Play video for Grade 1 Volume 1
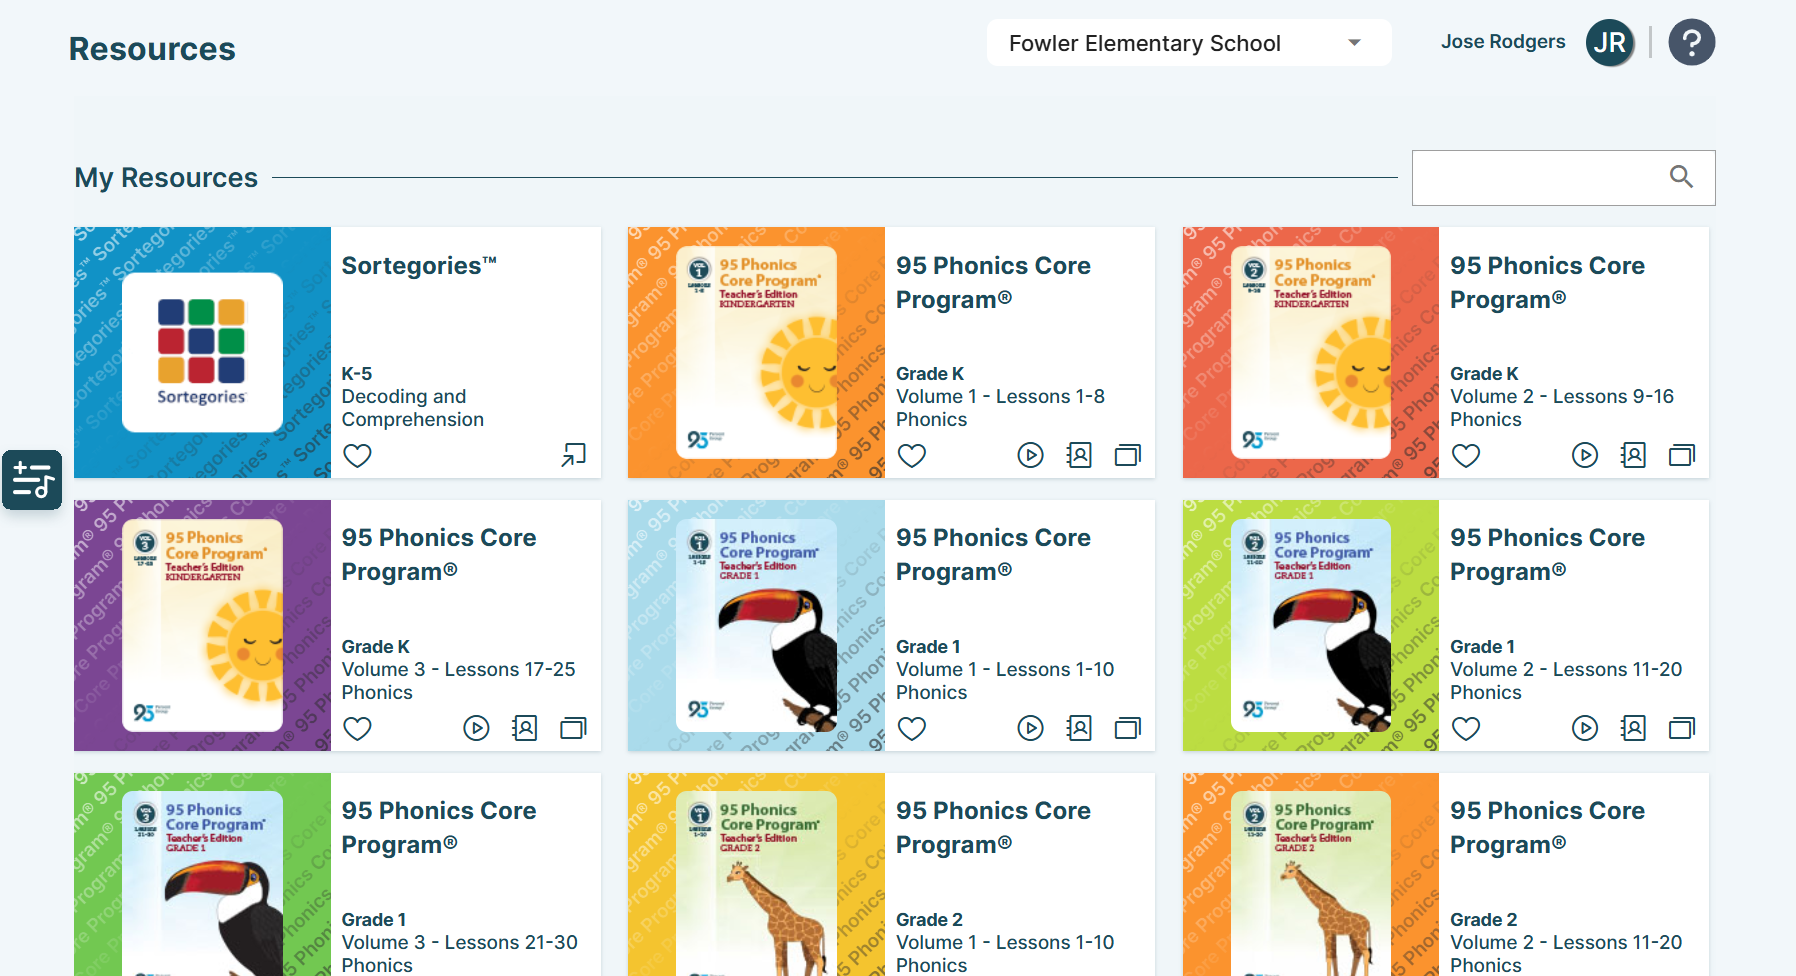Image resolution: width=1796 pixels, height=976 pixels. pyautogui.click(x=1030, y=728)
